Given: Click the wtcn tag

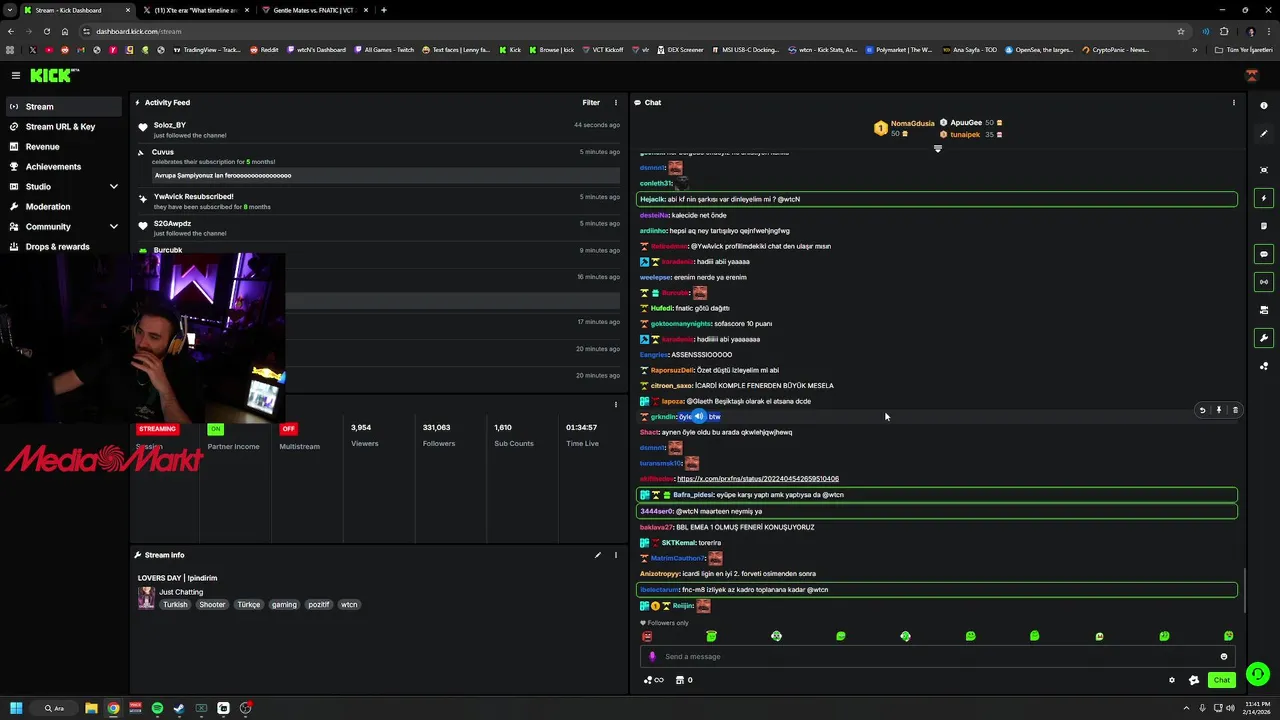Looking at the screenshot, I should pos(349,605).
